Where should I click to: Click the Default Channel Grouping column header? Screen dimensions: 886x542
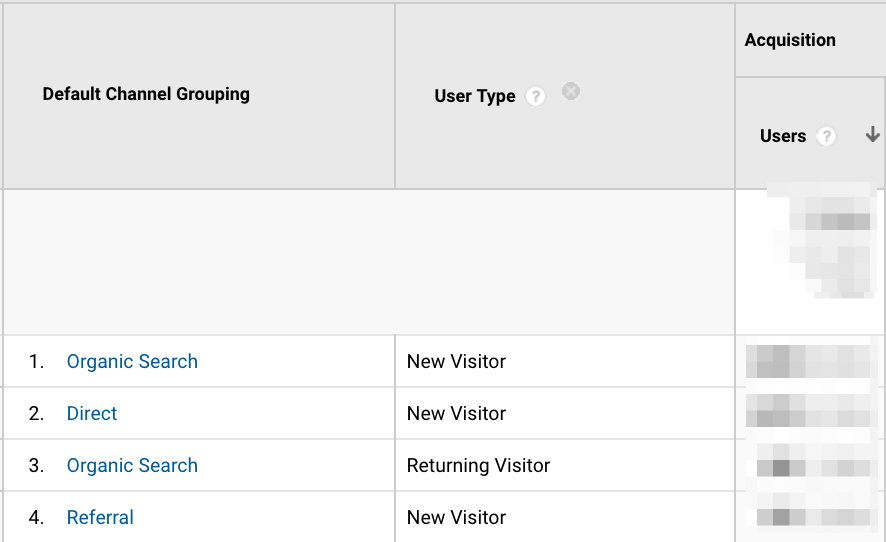146,95
